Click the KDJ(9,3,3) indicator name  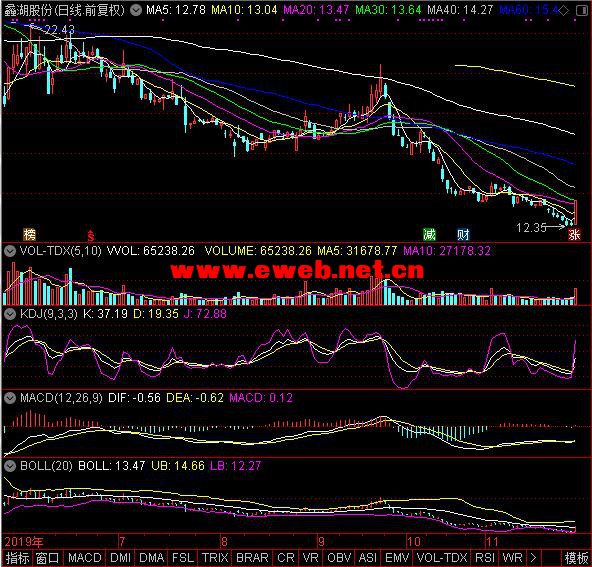[x=49, y=314]
